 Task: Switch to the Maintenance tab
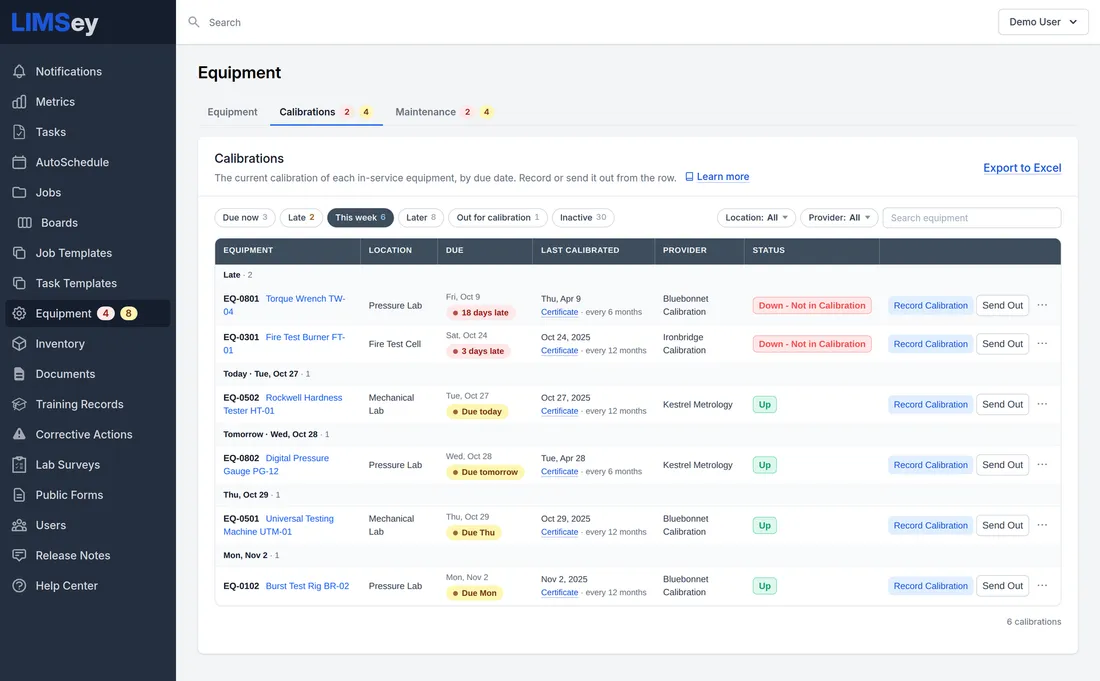point(444,112)
